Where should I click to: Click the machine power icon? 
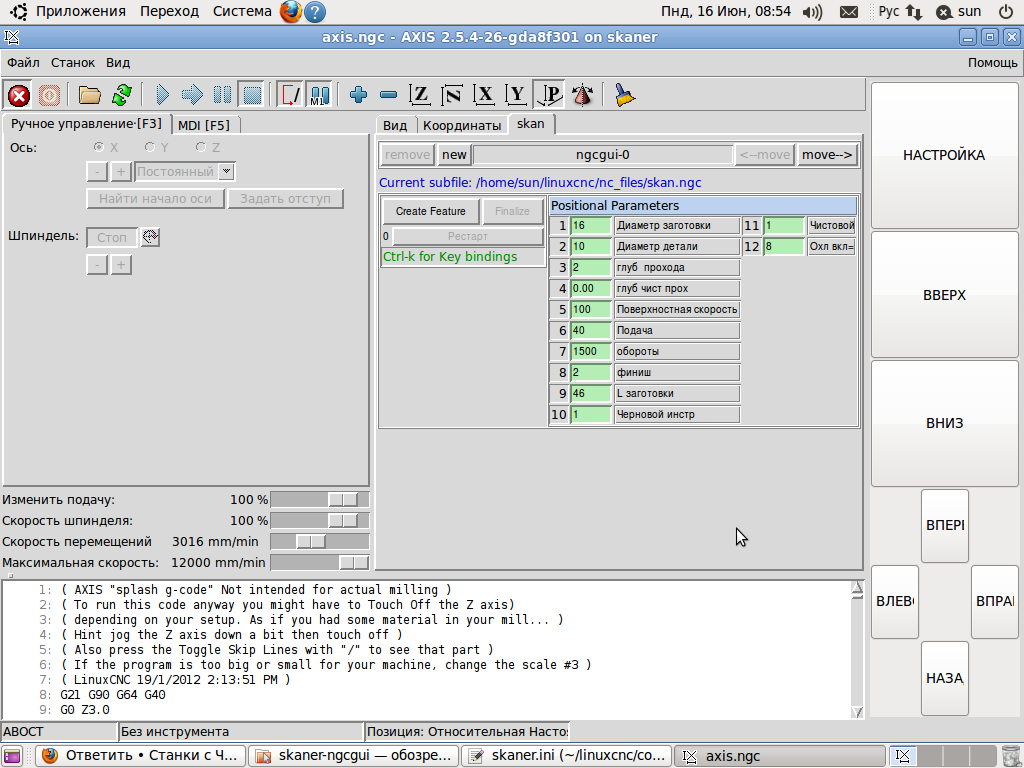[49, 95]
